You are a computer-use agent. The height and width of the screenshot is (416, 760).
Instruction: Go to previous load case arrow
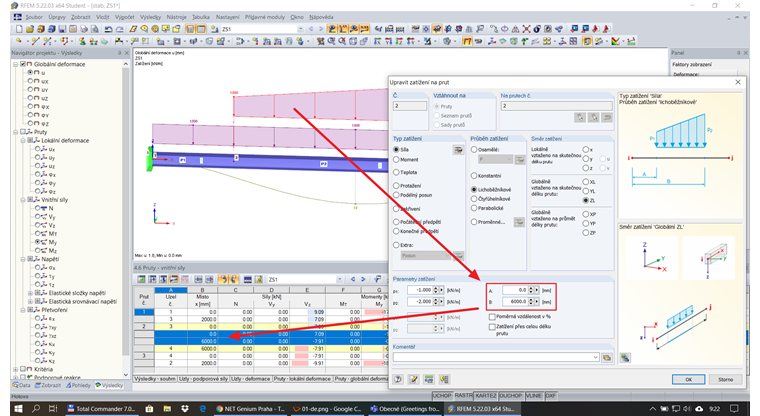[x=311, y=29]
